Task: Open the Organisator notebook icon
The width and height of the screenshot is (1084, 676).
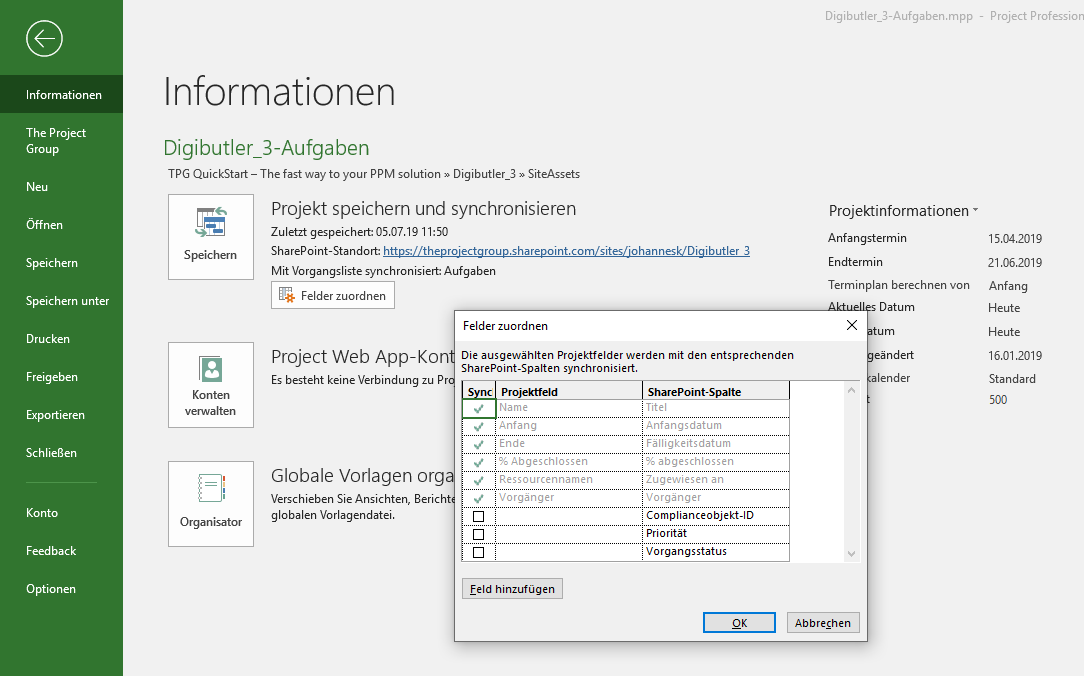Action: point(211,503)
